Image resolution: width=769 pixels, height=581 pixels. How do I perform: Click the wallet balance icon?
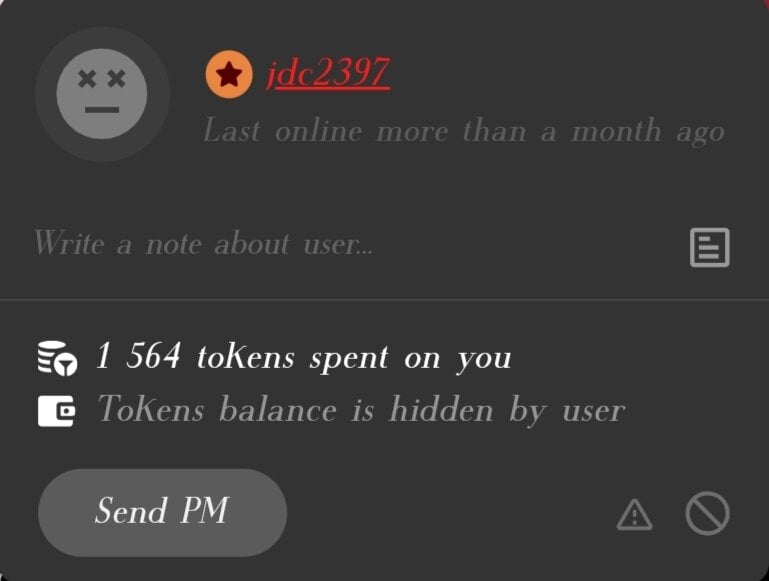56,411
